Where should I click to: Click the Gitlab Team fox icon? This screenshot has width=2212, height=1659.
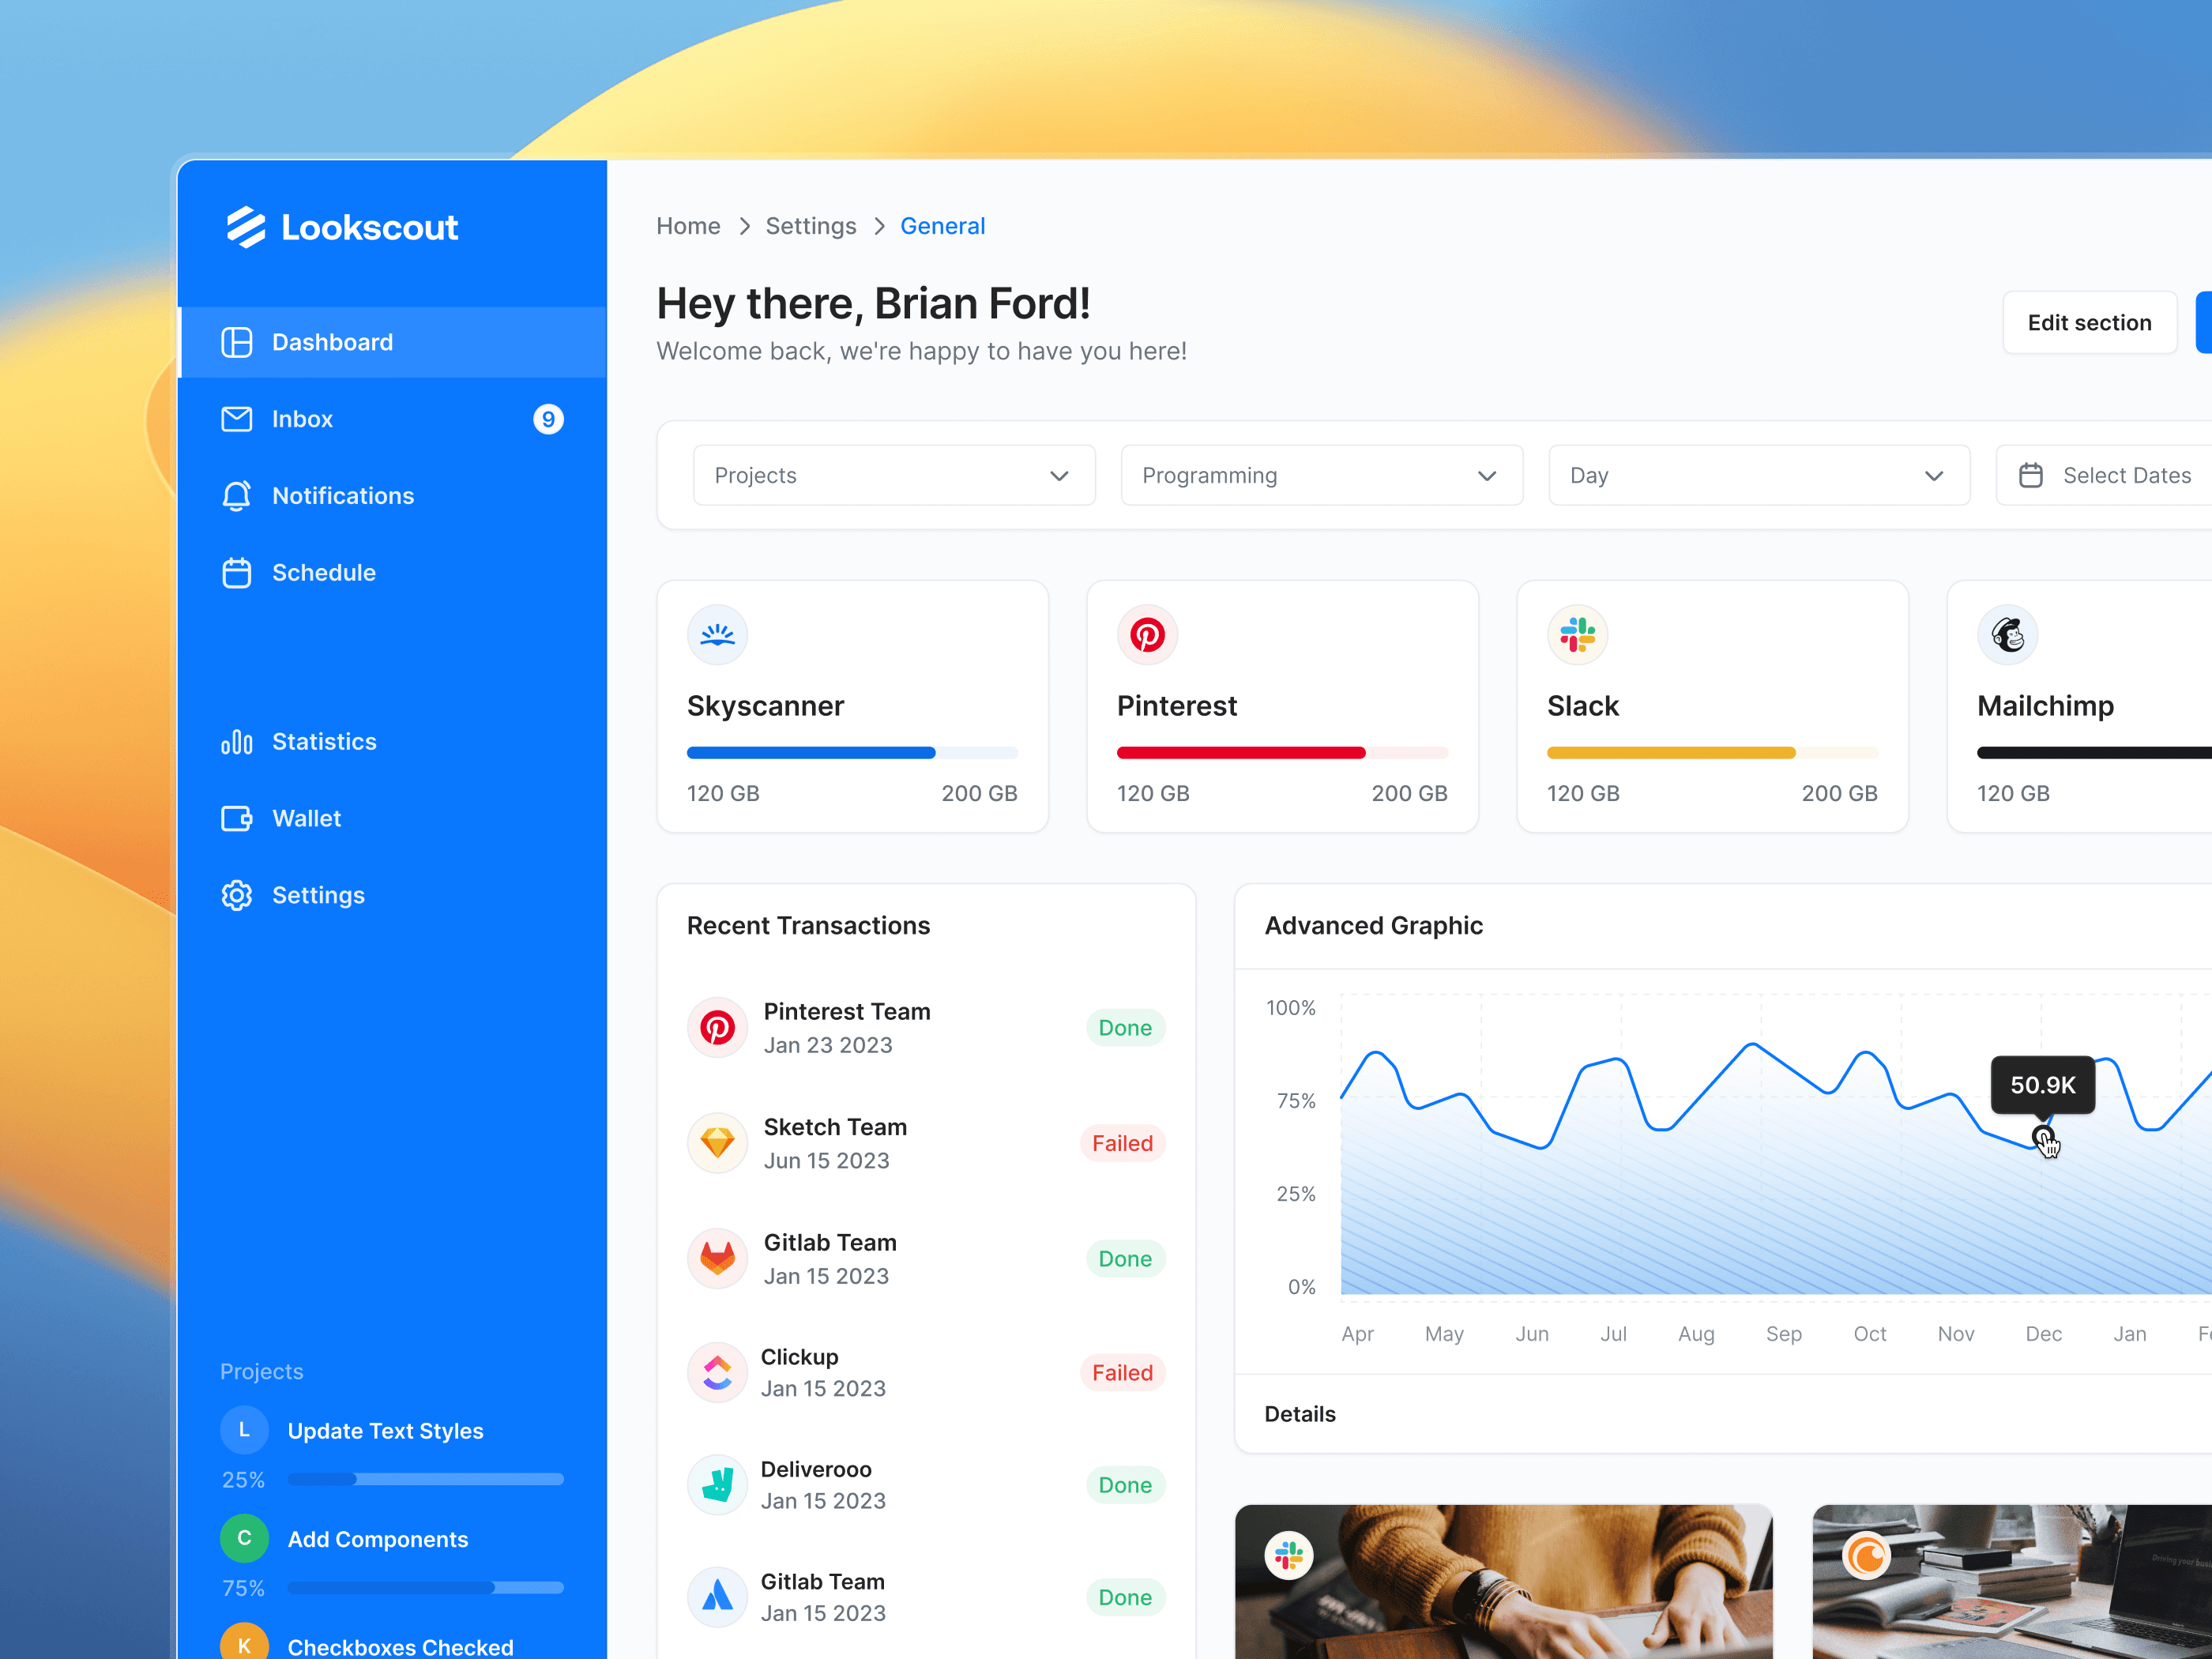[717, 1258]
